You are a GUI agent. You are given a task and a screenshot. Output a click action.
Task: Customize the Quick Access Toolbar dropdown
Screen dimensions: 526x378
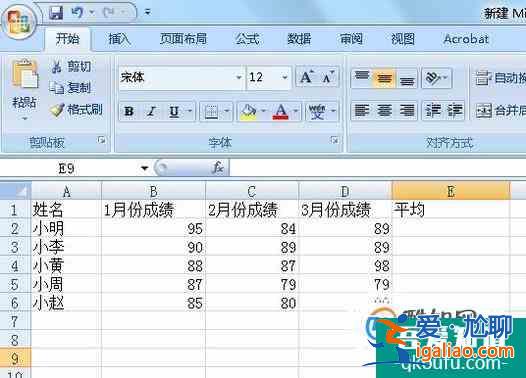pos(147,13)
